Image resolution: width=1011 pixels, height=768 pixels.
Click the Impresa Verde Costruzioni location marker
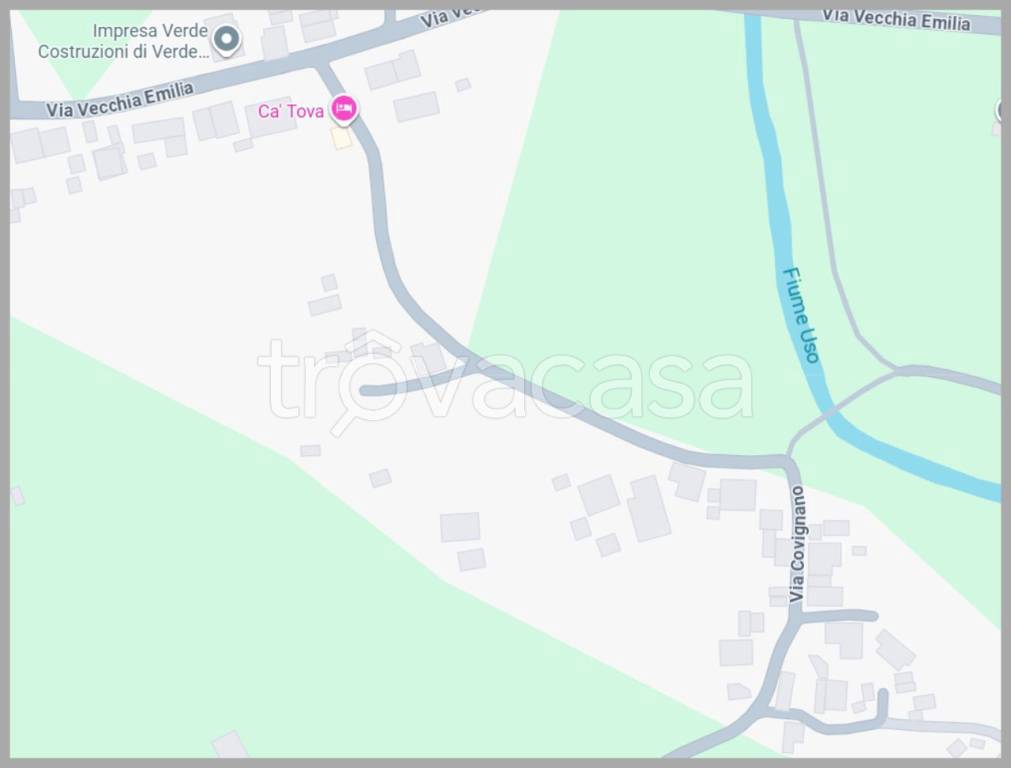(x=226, y=39)
